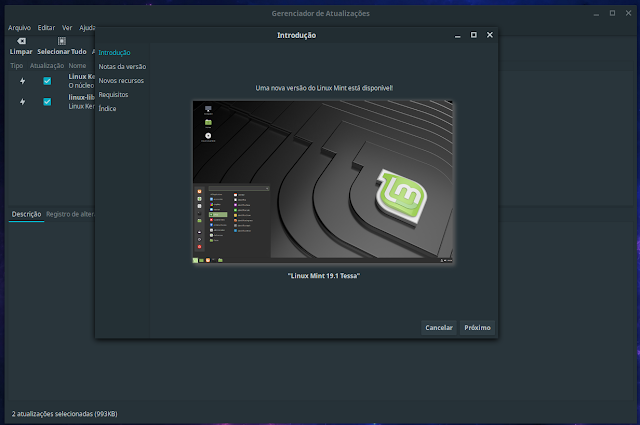Close the Gerenciador de Atualizações window
This screenshot has width=640, height=425.
629,13
